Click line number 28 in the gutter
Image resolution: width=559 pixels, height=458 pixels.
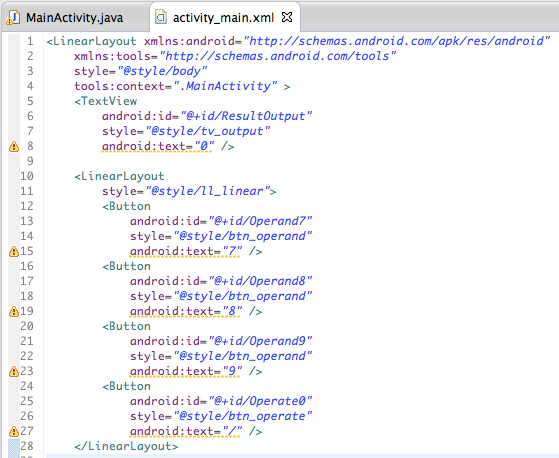tap(27, 446)
